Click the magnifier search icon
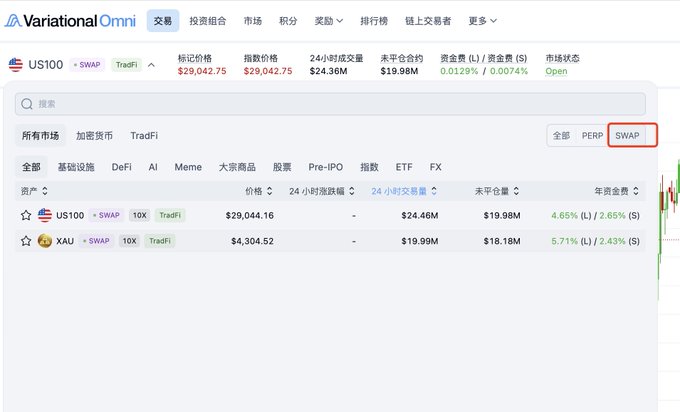The height and width of the screenshot is (412, 680). pyautogui.click(x=27, y=104)
